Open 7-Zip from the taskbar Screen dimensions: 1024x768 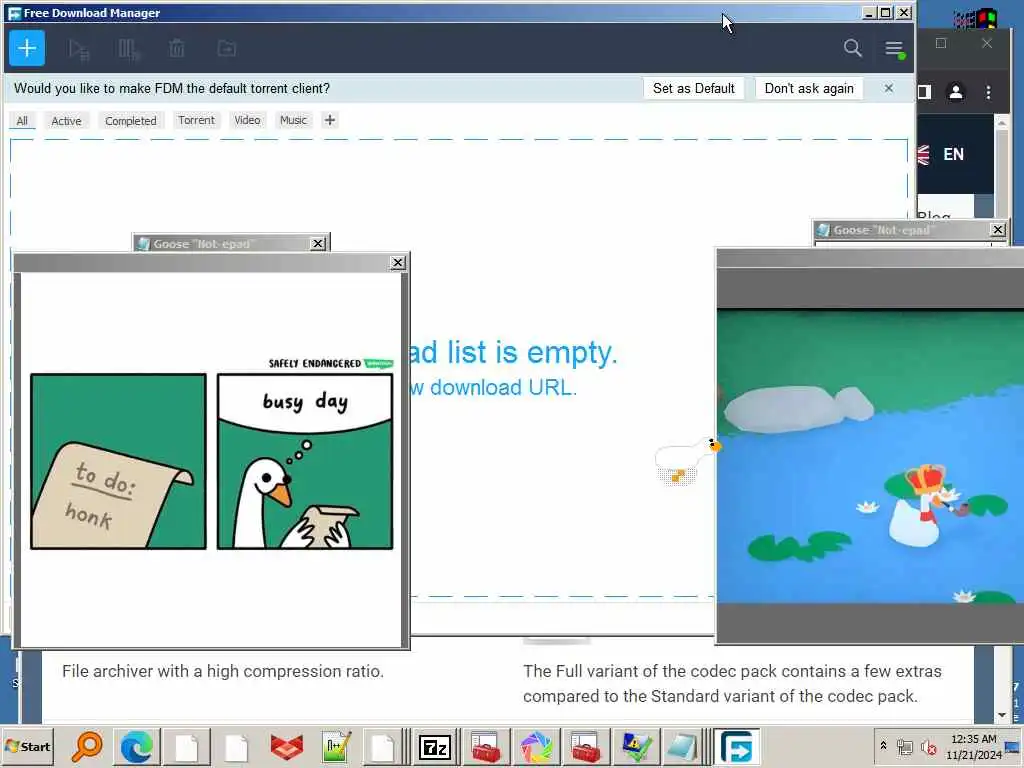[x=436, y=746]
